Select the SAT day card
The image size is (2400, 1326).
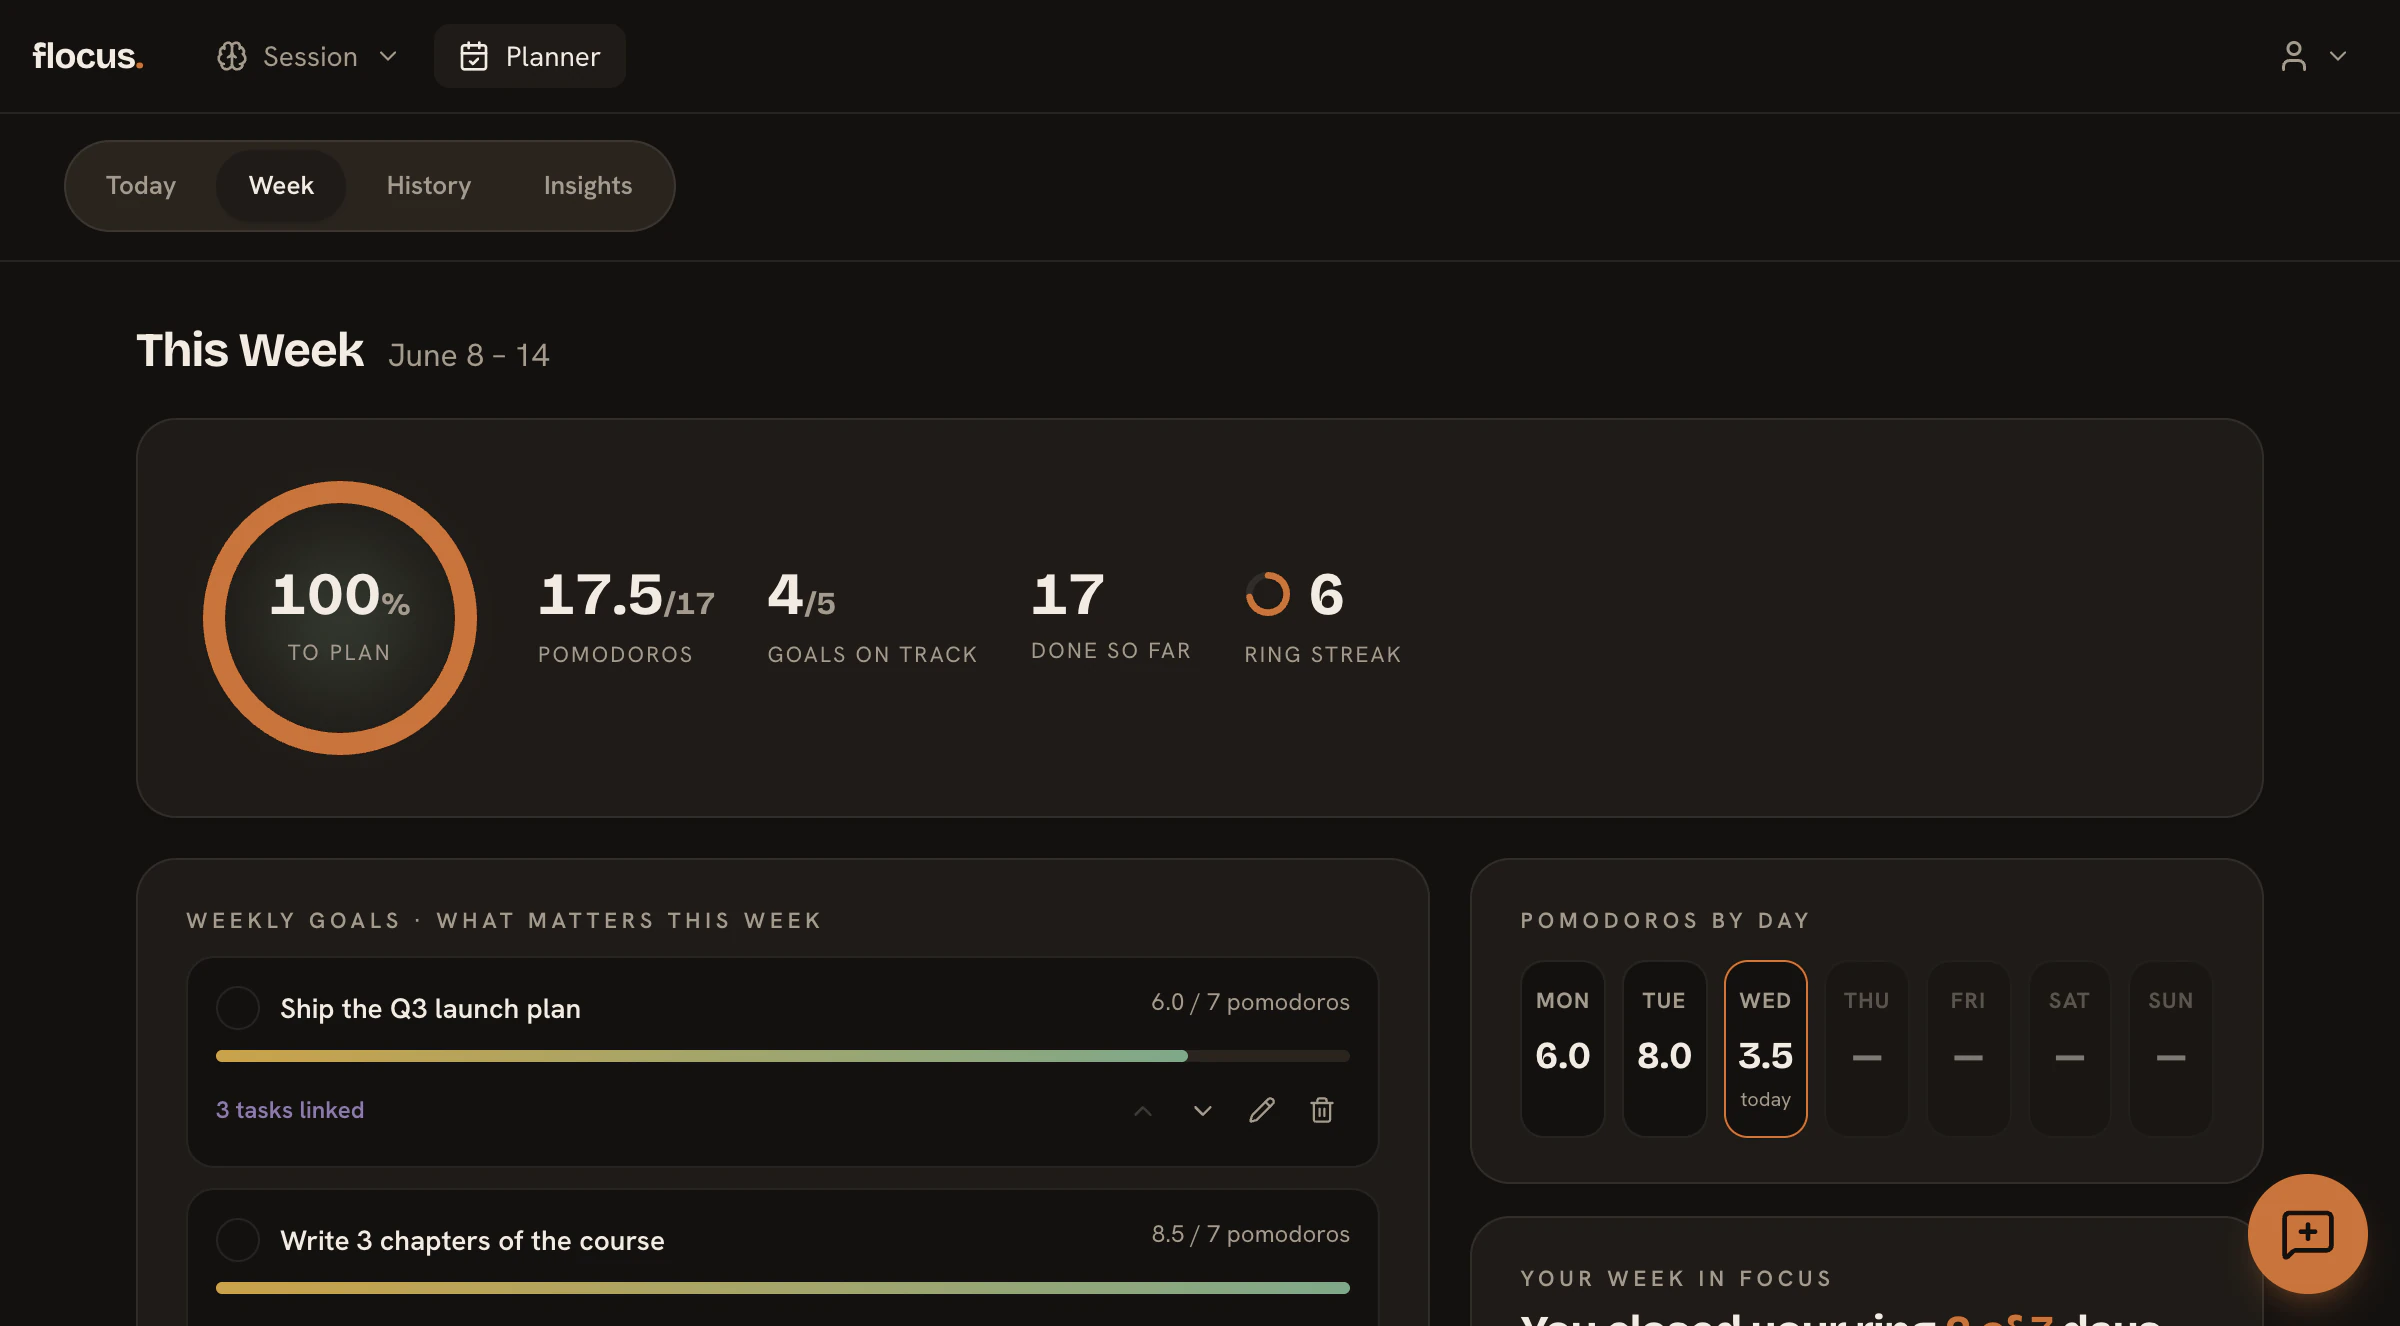[x=2070, y=1049]
